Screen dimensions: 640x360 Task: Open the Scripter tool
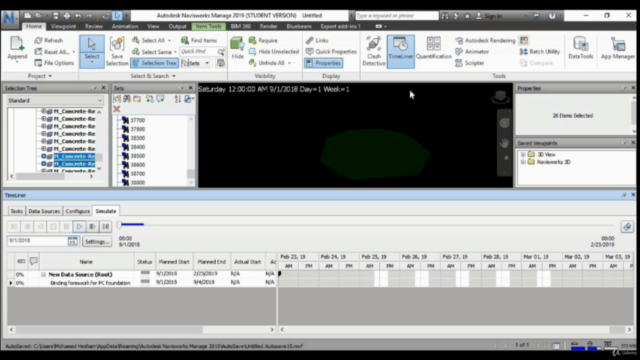tap(470, 63)
